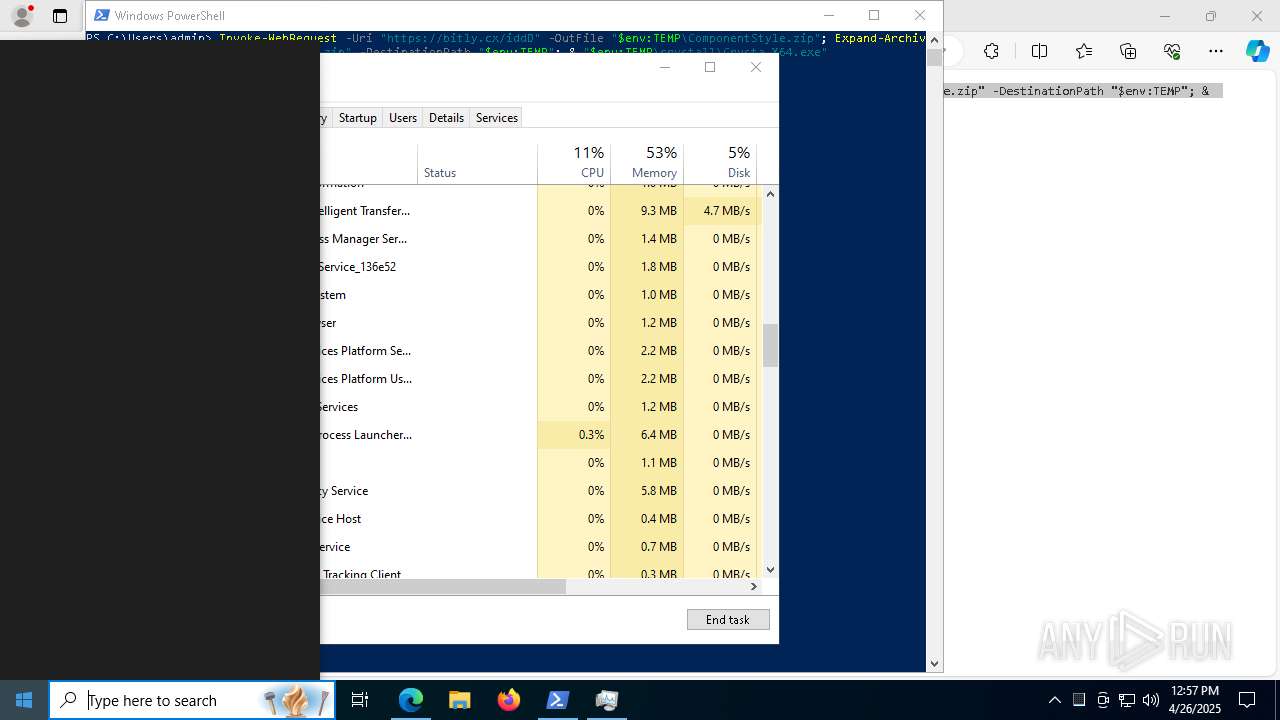This screenshot has height=720, width=1280.
Task: Click Task Manager horizontal scroll right arrow
Action: click(754, 587)
